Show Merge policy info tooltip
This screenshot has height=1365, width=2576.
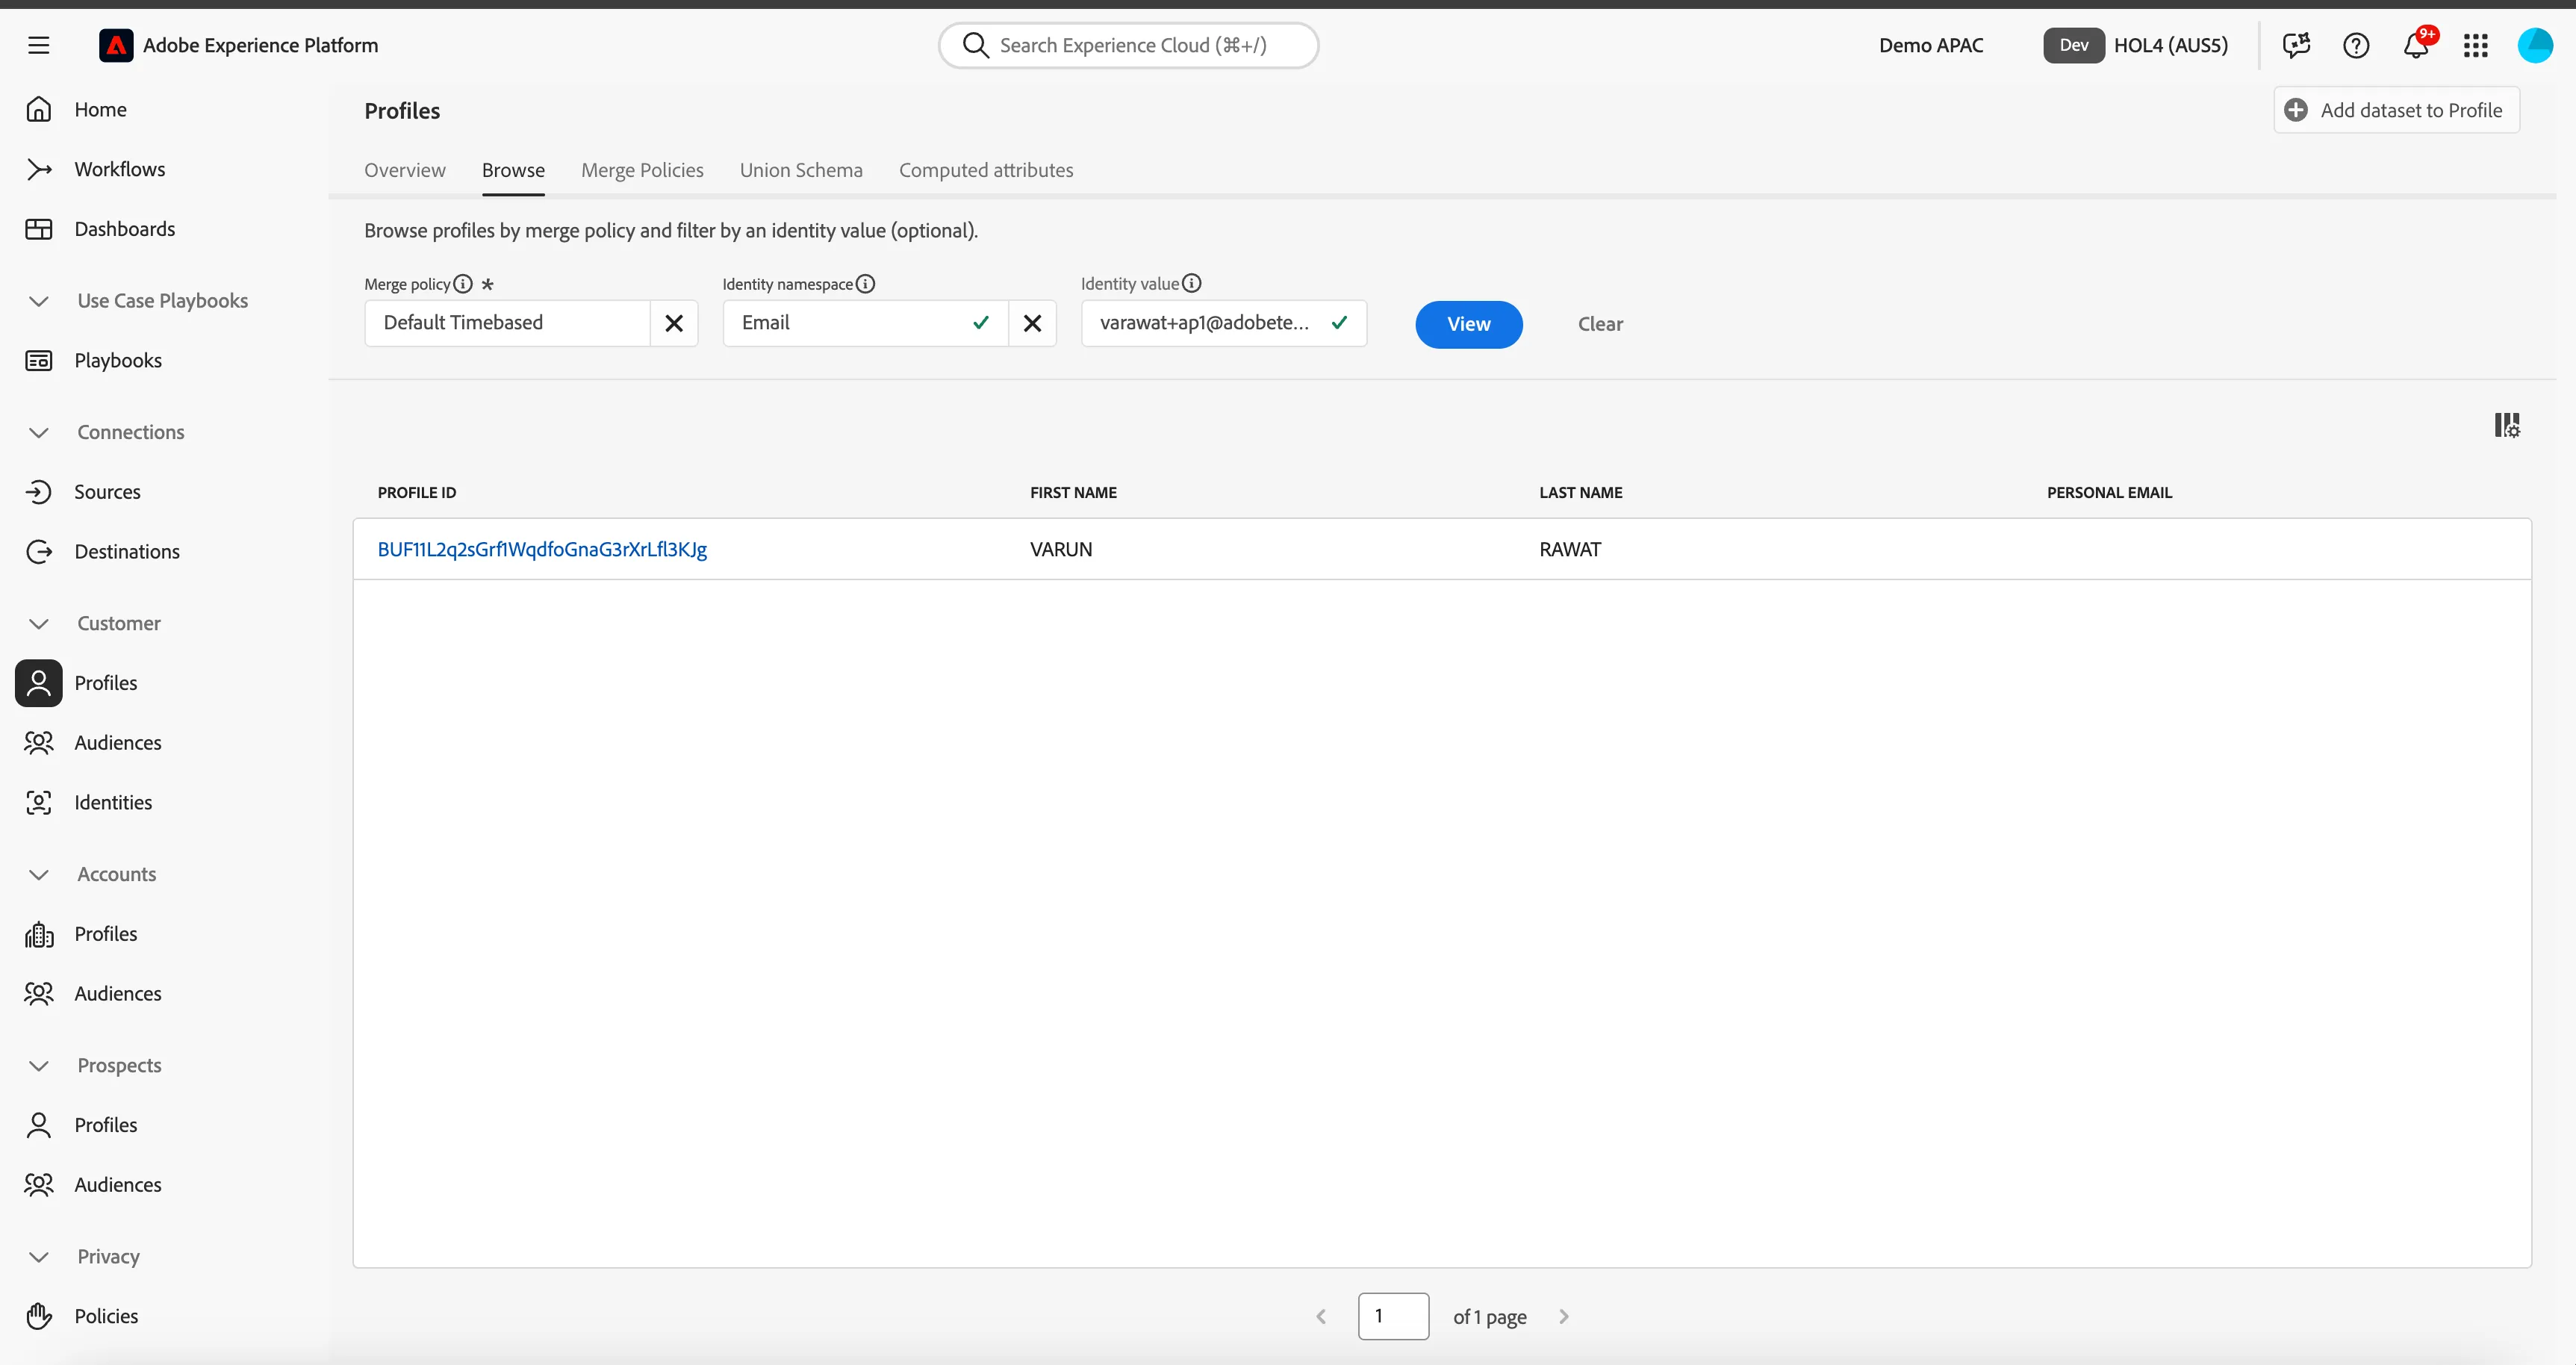(463, 284)
